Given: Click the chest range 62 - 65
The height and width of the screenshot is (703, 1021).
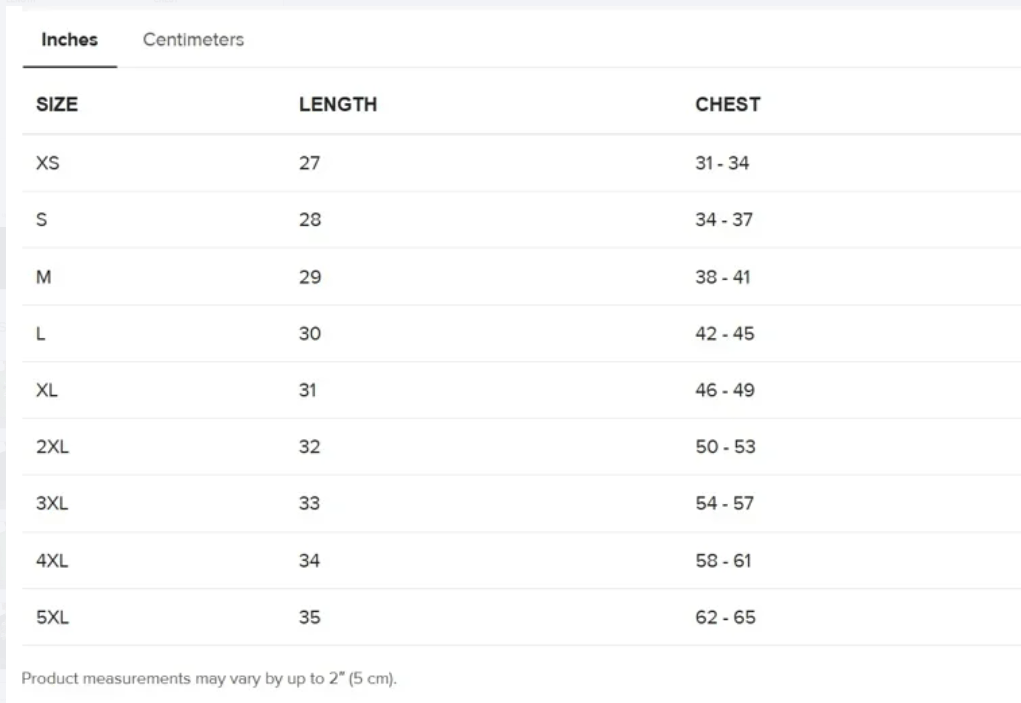Looking at the screenshot, I should pyautogui.click(x=725, y=618).
